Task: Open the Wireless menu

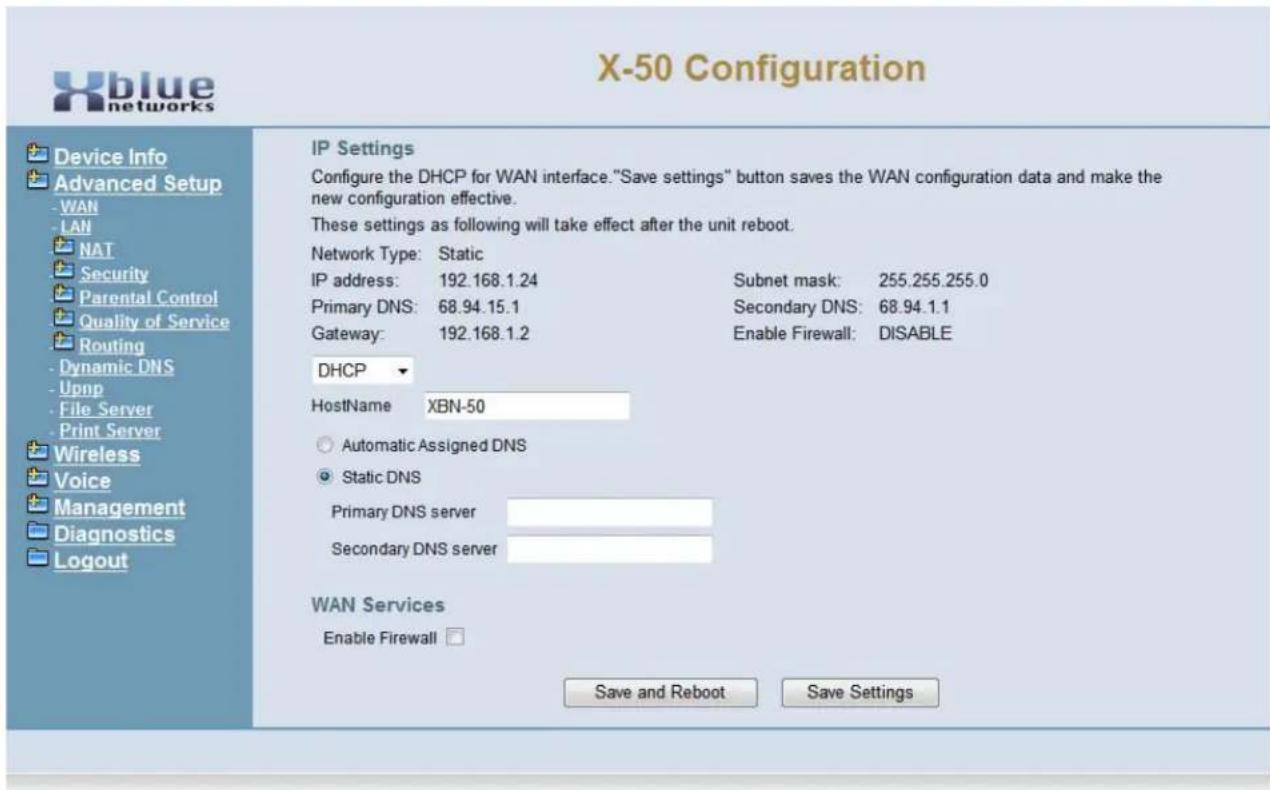Action: pos(96,456)
